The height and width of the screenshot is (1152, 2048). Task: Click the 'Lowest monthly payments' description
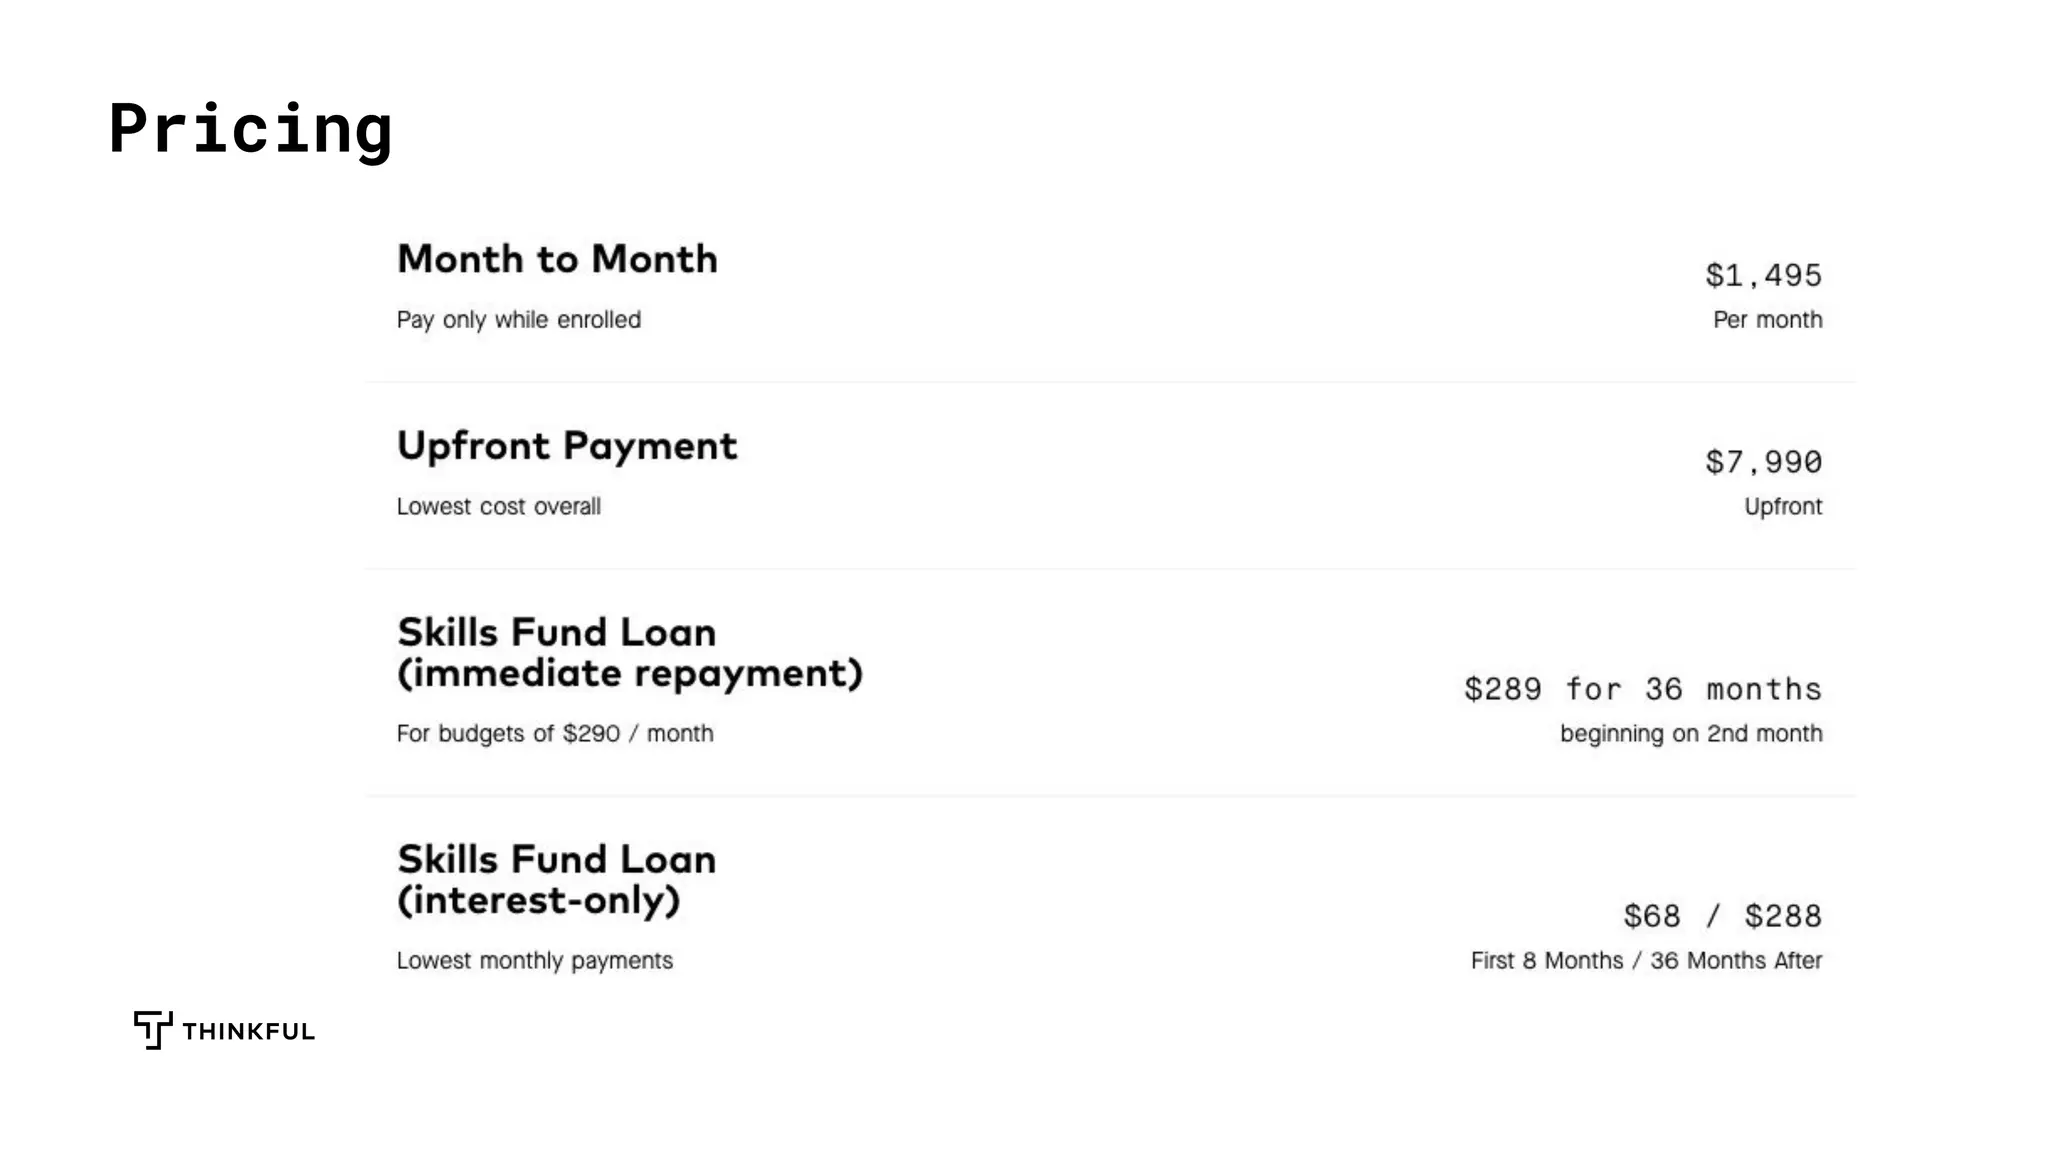(534, 961)
